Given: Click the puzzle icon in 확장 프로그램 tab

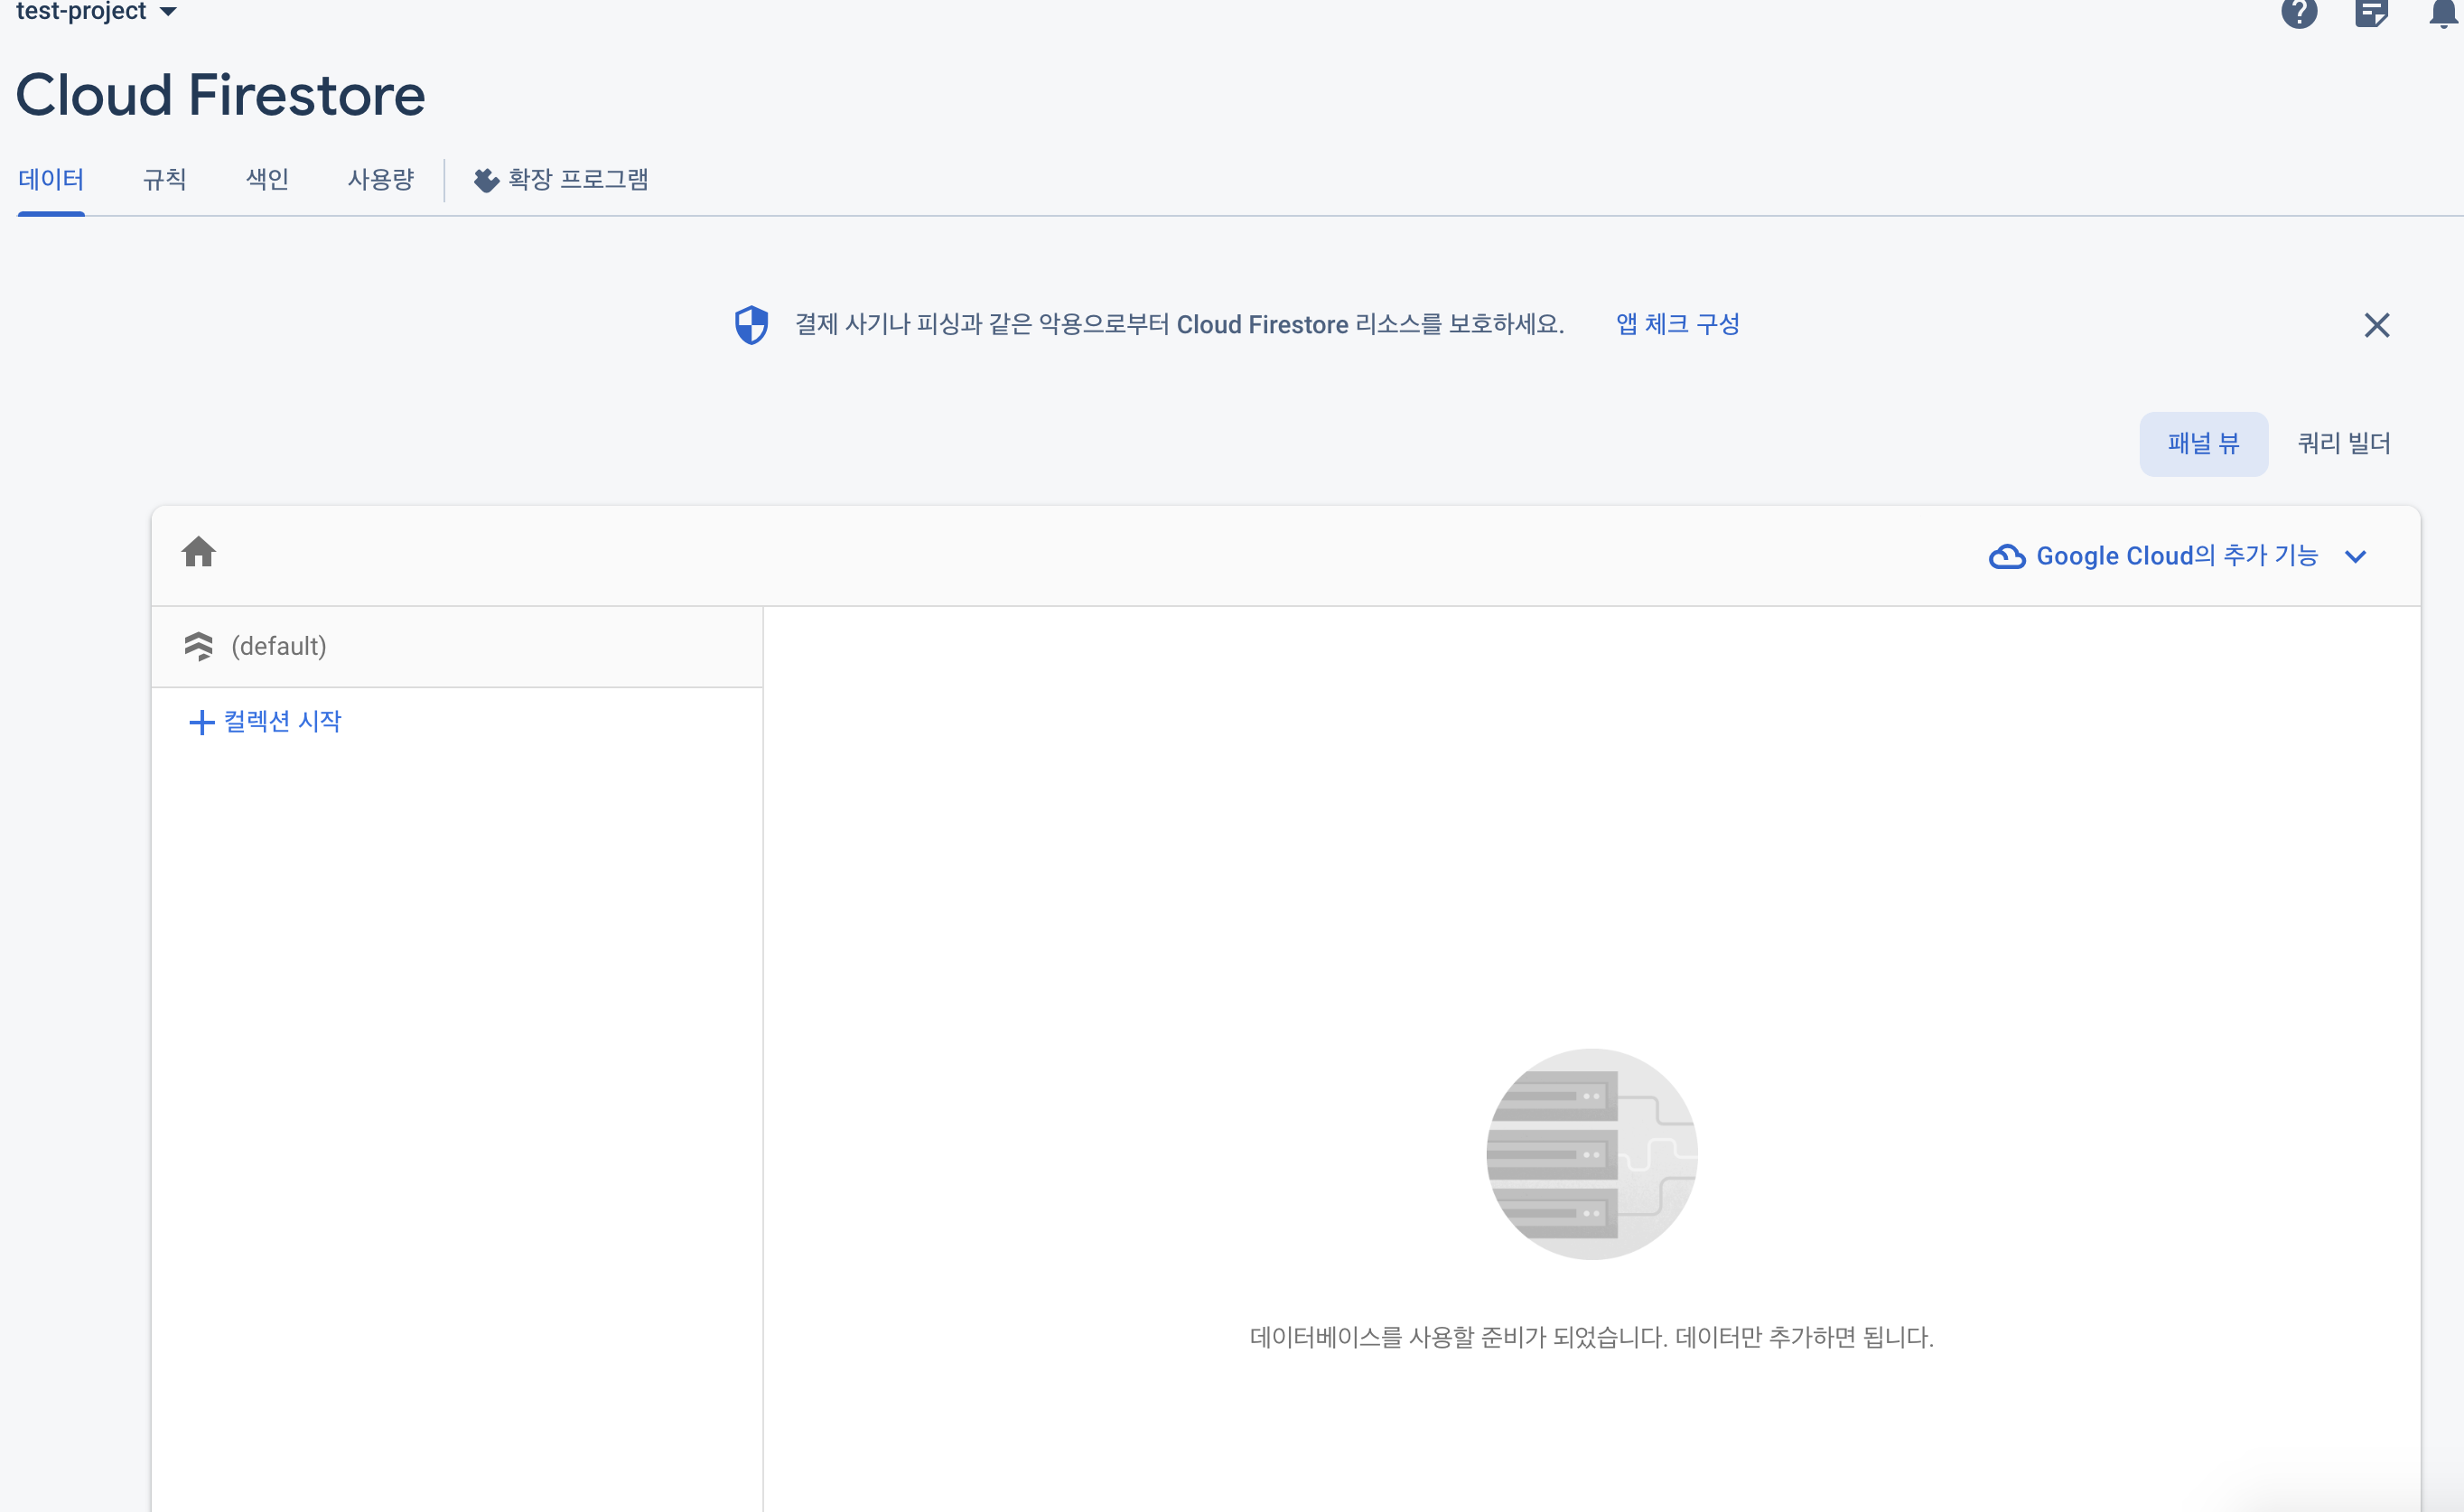Looking at the screenshot, I should click(486, 180).
